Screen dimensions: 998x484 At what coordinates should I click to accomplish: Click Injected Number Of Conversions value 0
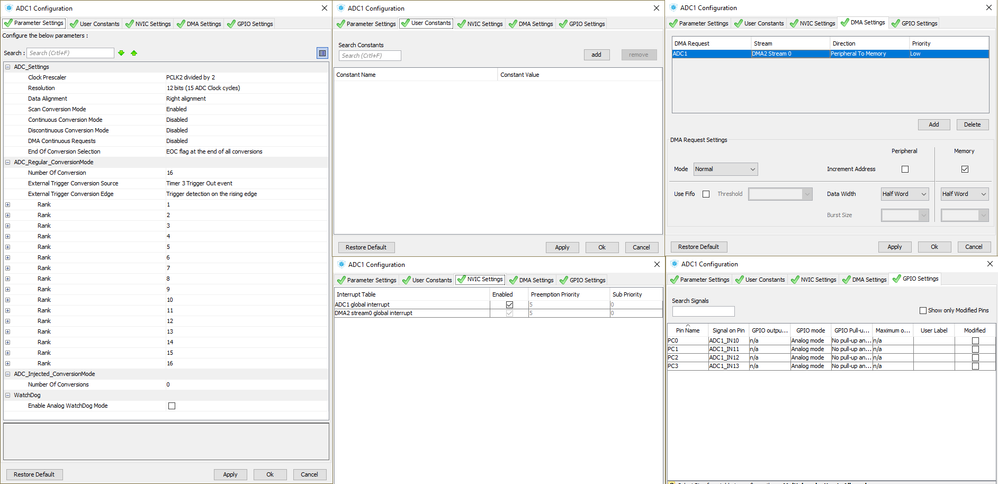[x=168, y=385]
